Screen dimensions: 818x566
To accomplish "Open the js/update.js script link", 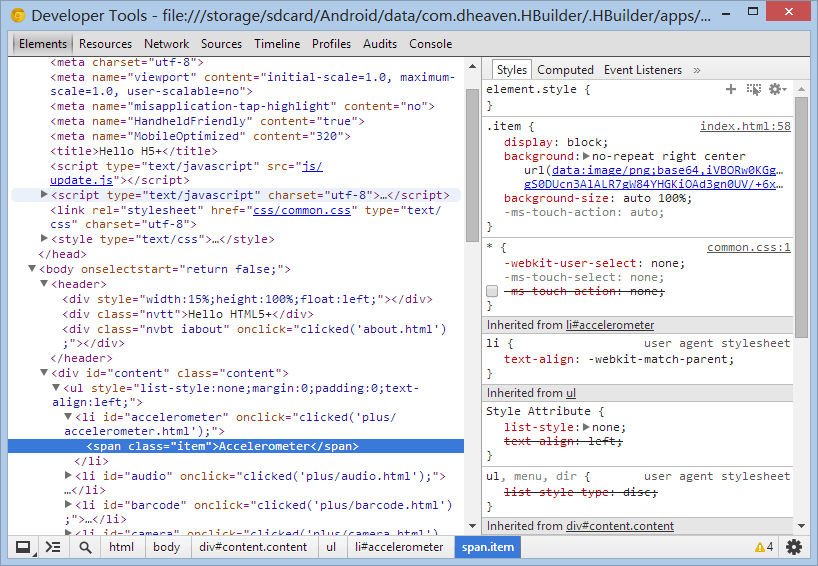I will [312, 166].
